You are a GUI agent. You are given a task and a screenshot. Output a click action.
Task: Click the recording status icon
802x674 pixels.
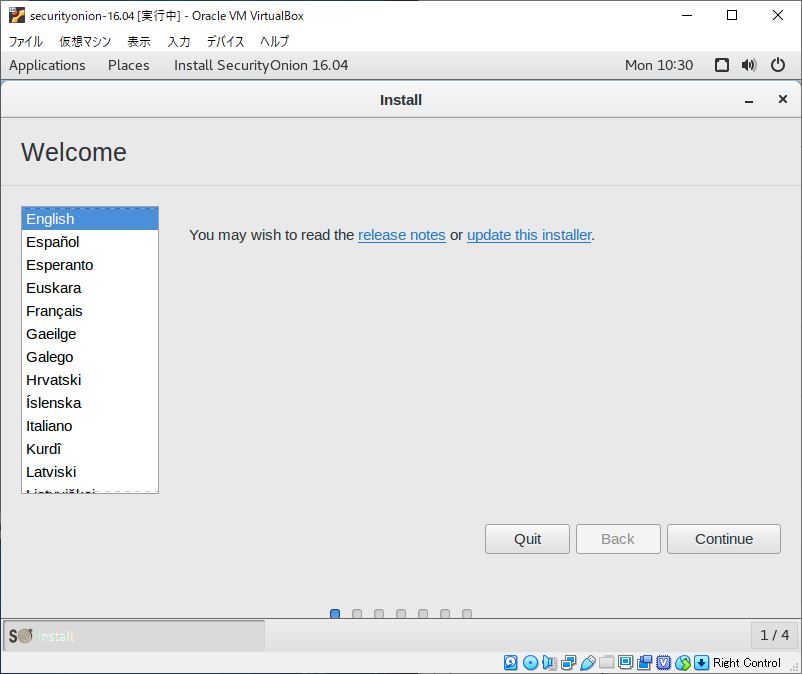(x=644, y=663)
